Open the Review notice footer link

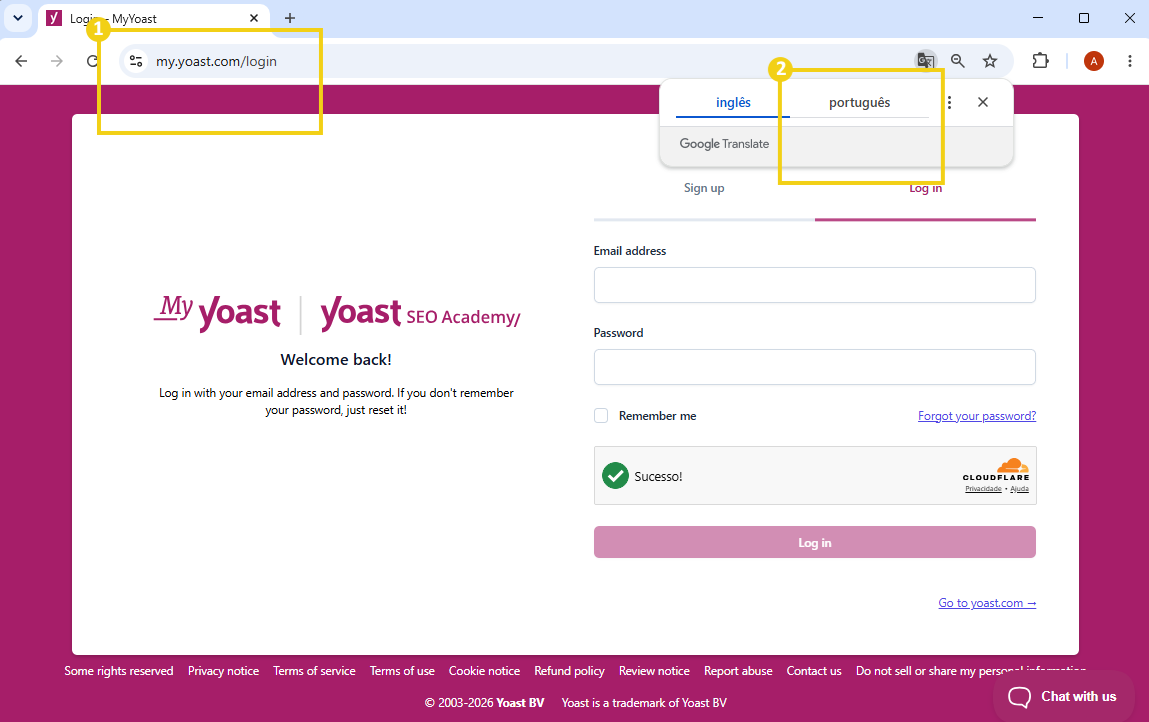pyautogui.click(x=654, y=671)
